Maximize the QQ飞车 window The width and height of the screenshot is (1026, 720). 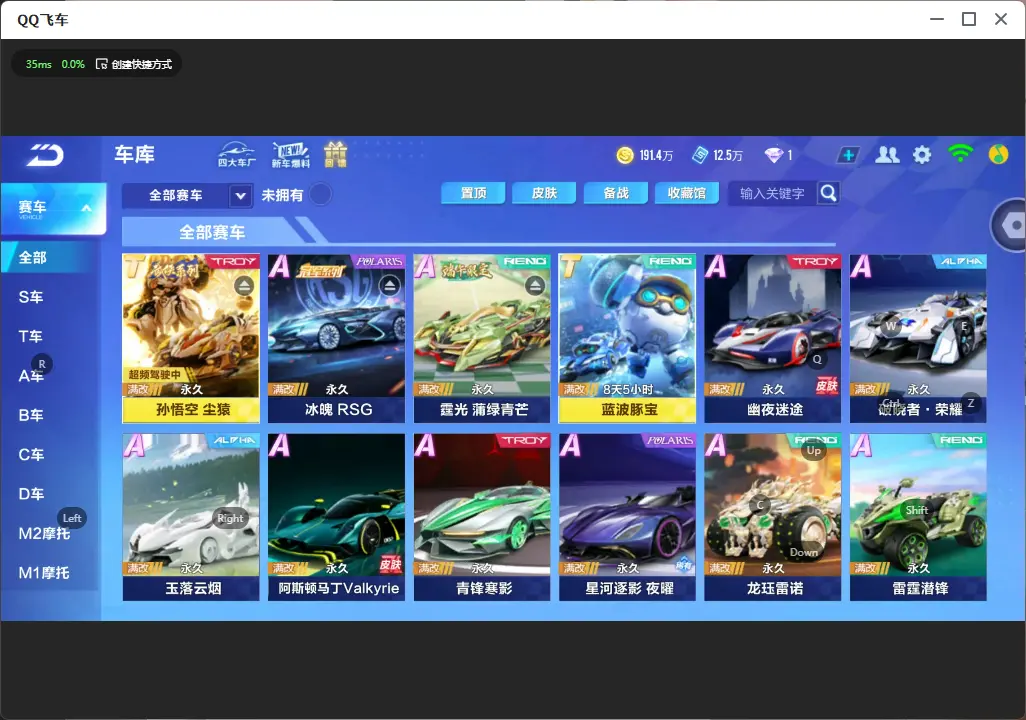click(969, 19)
